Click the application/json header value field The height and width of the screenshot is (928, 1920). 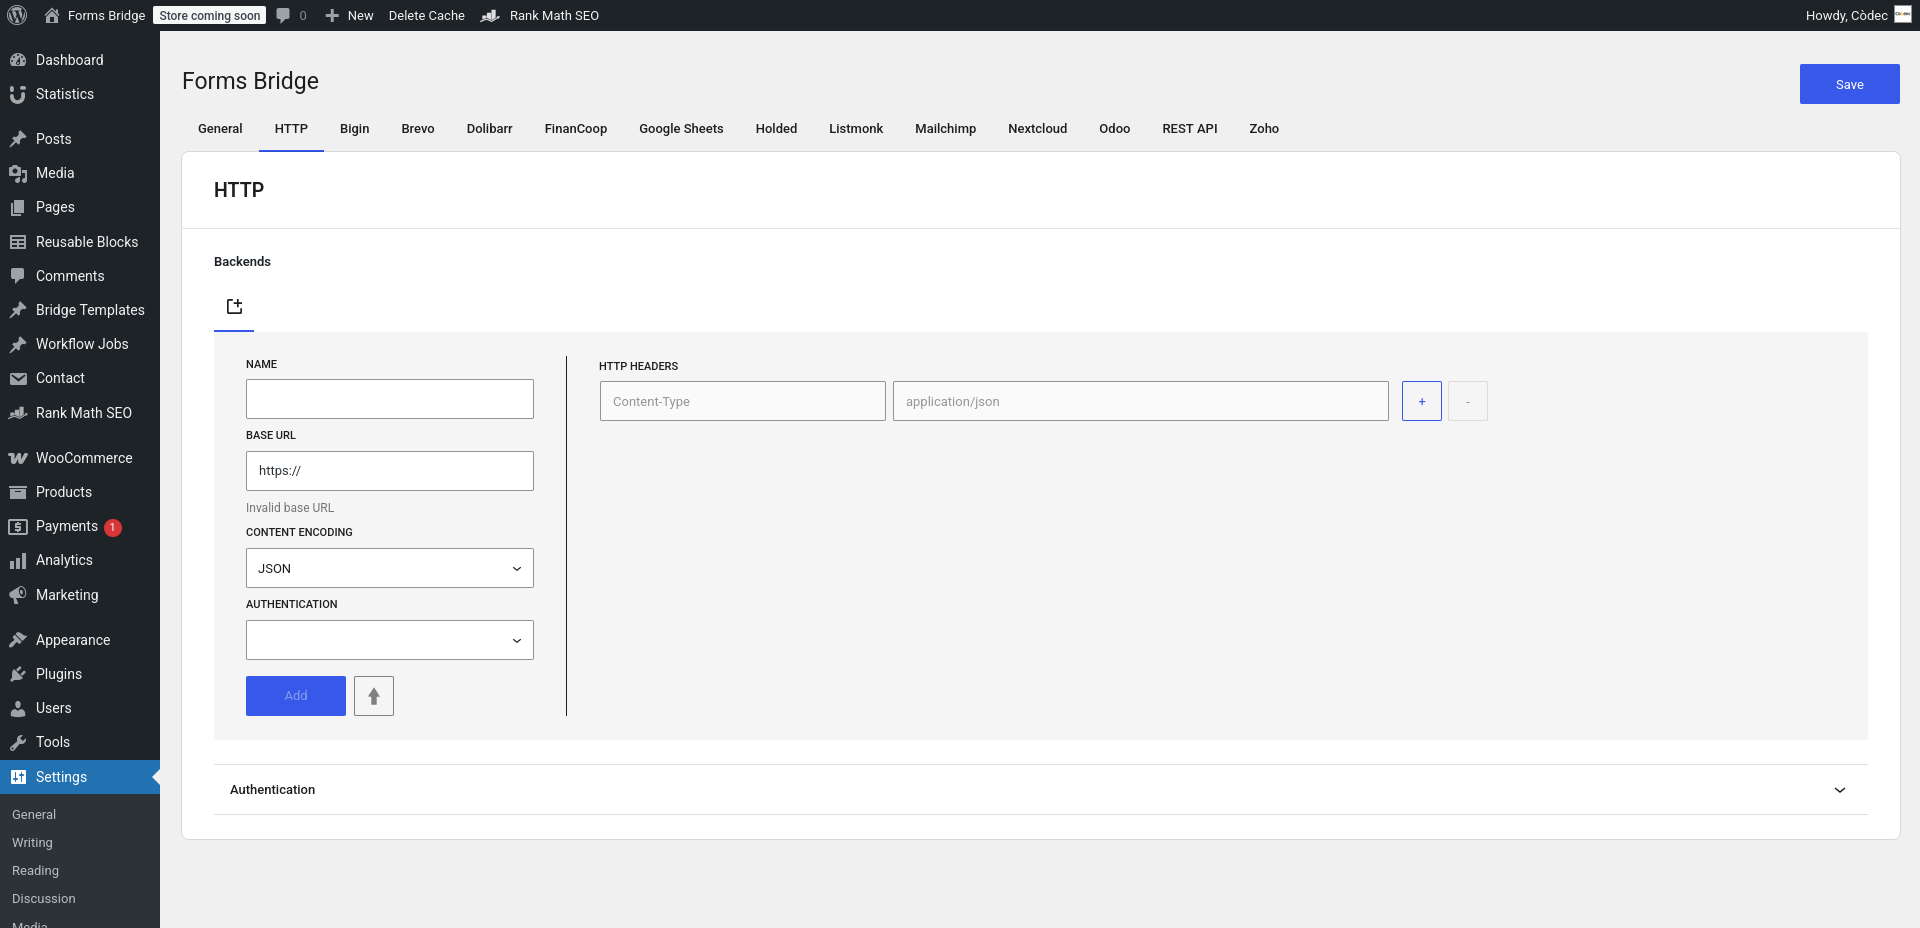[1141, 401]
